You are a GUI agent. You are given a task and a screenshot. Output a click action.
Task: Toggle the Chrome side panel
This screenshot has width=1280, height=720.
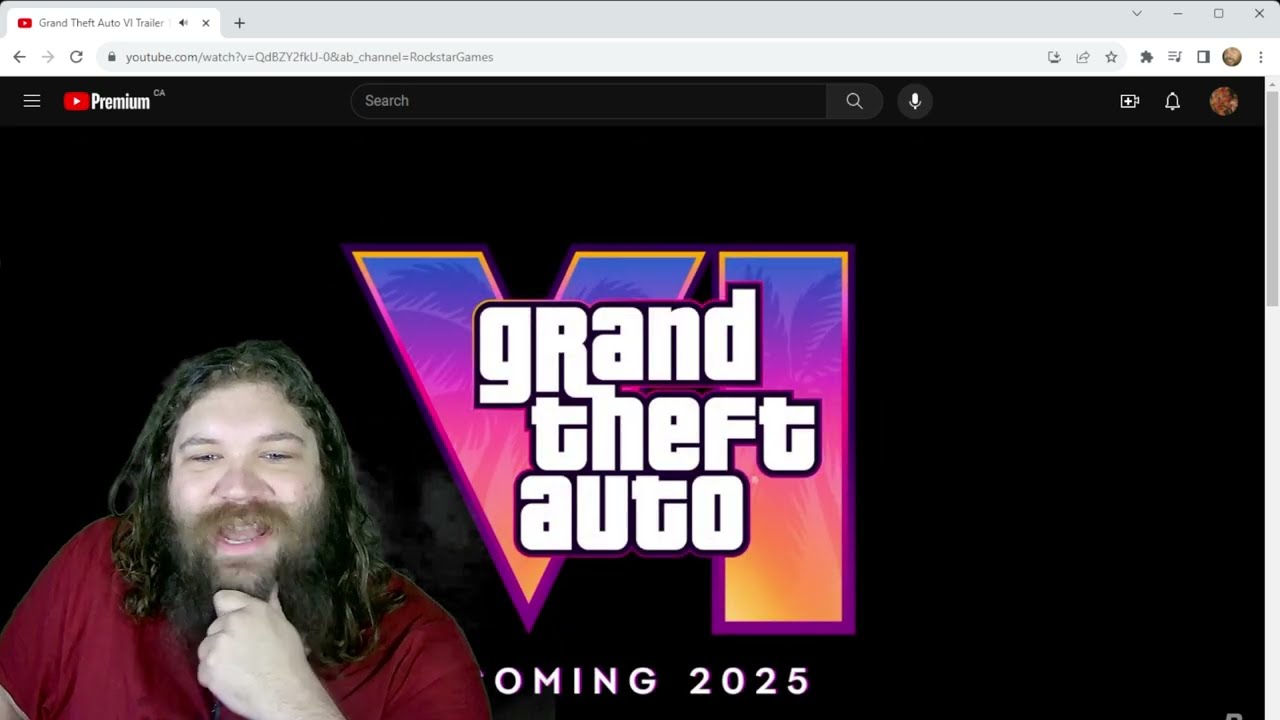point(1203,57)
